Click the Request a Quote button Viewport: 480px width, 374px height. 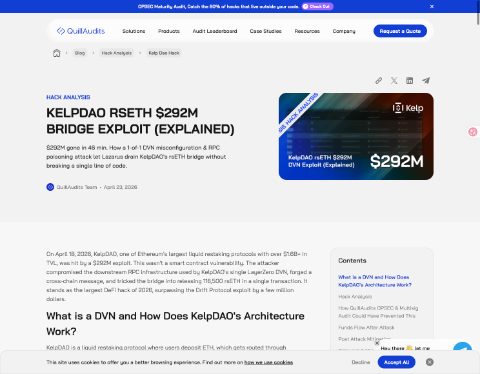coord(400,31)
